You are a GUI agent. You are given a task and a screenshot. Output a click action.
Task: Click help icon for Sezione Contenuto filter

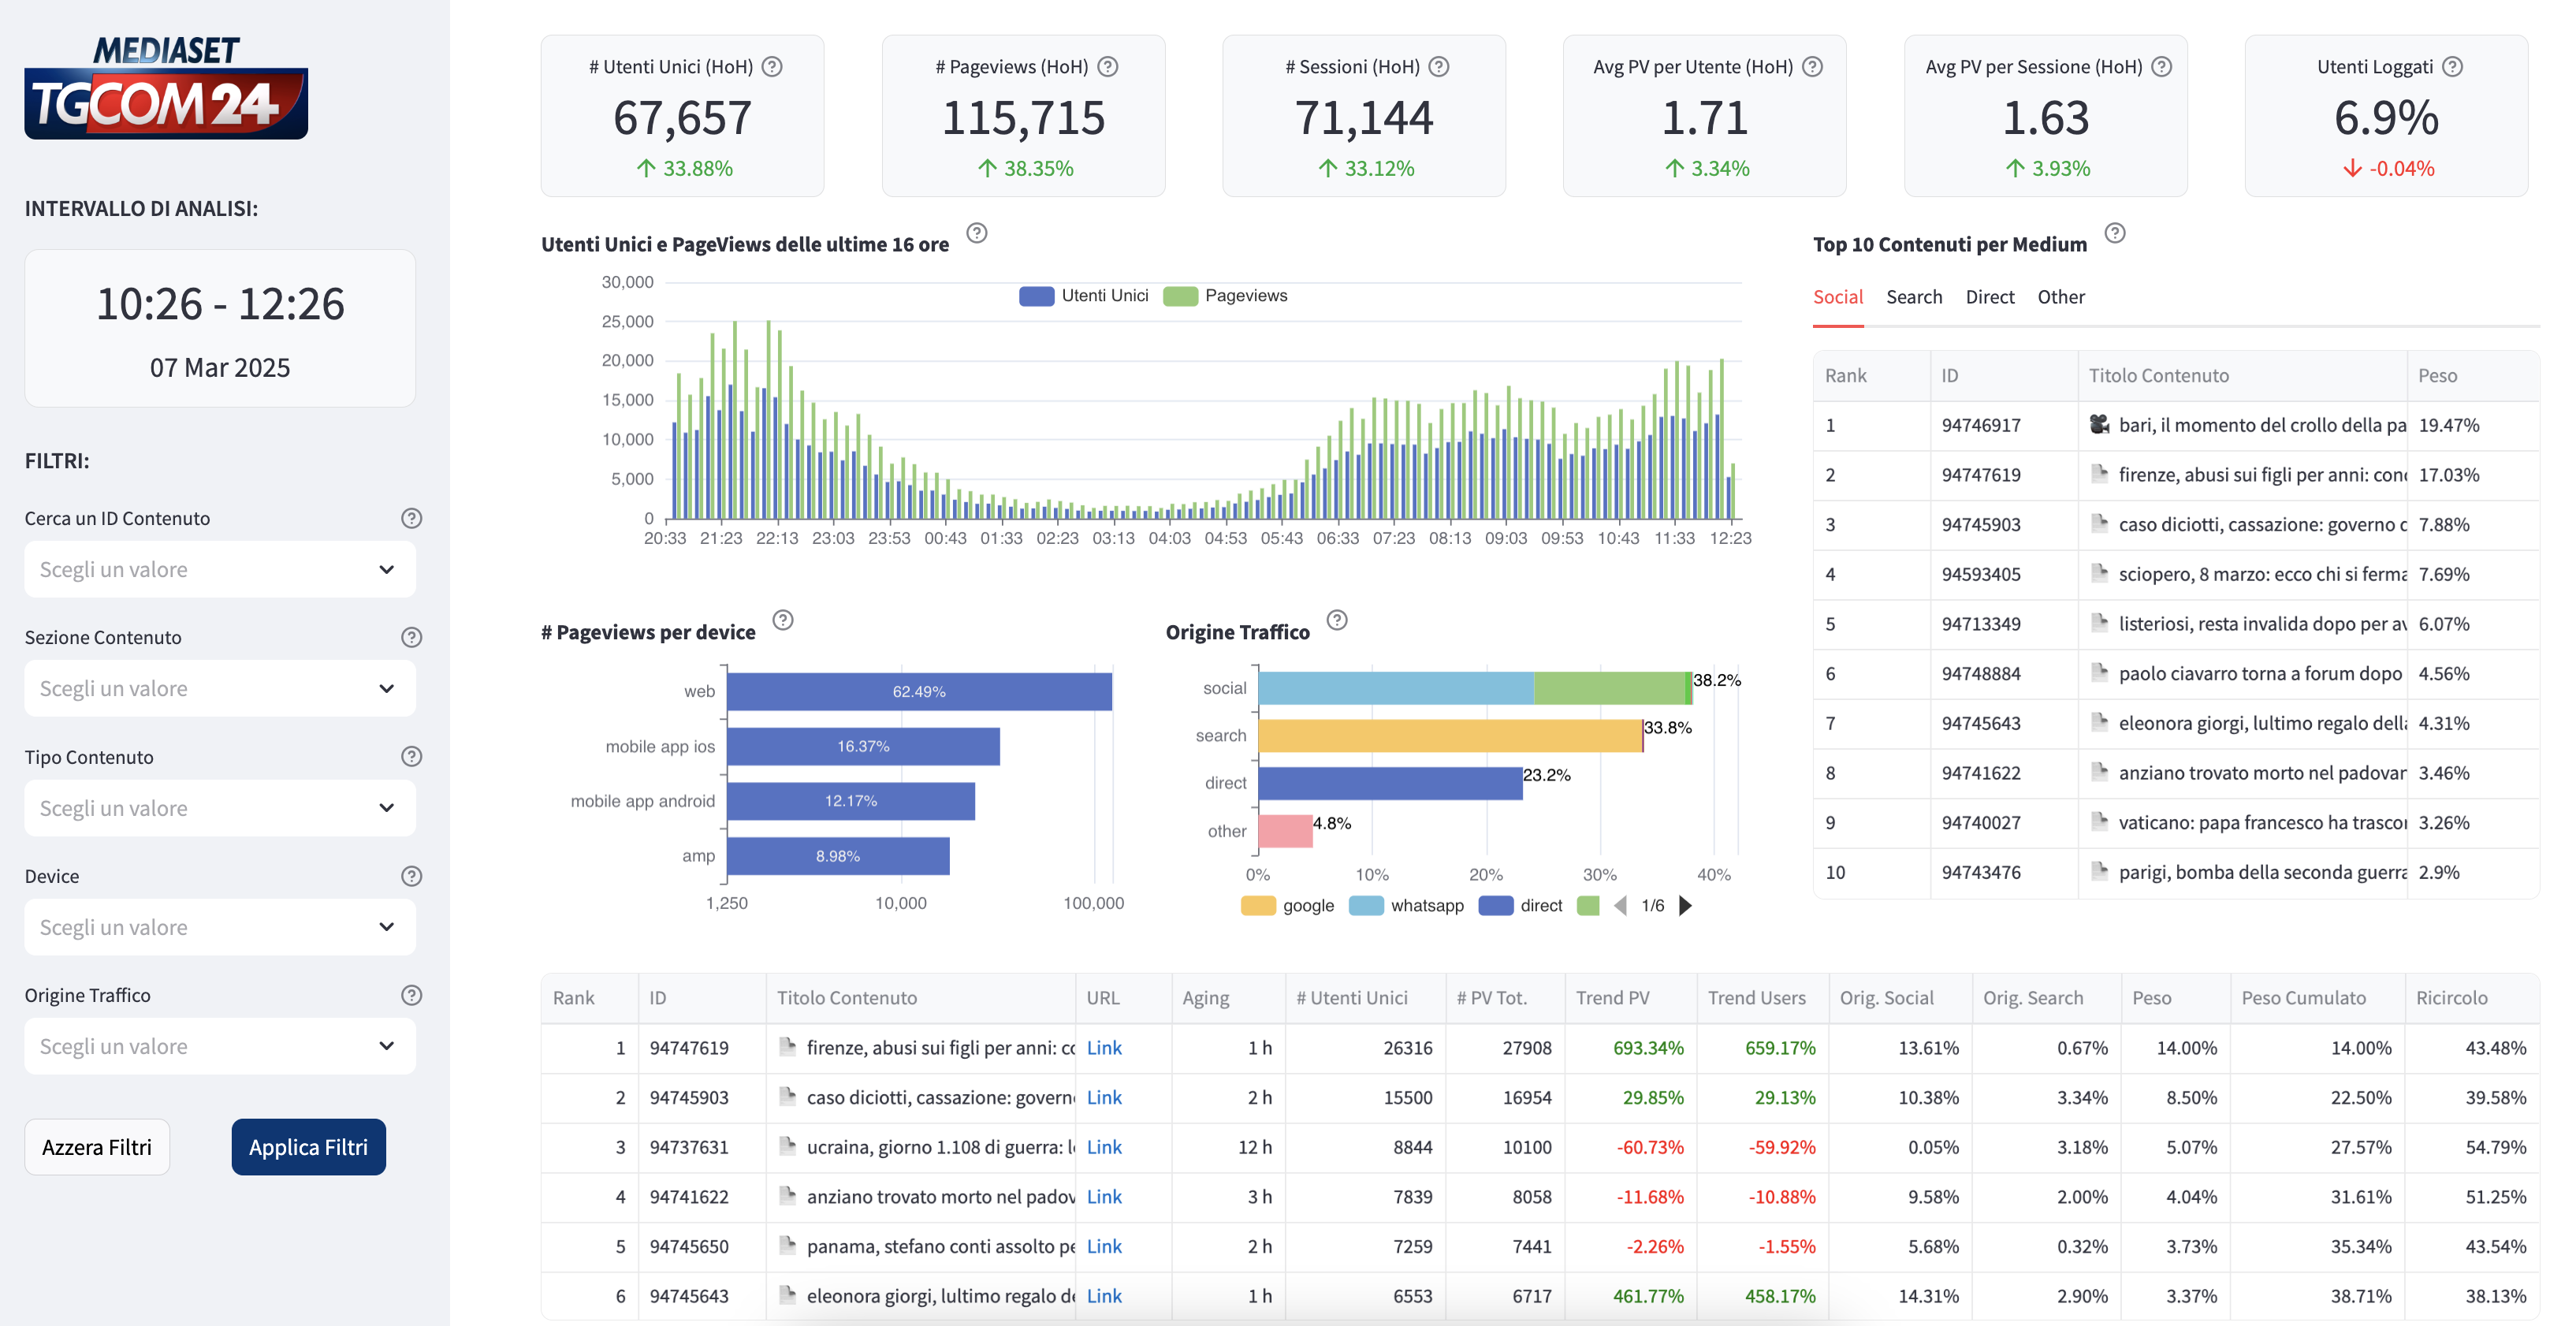(x=411, y=637)
